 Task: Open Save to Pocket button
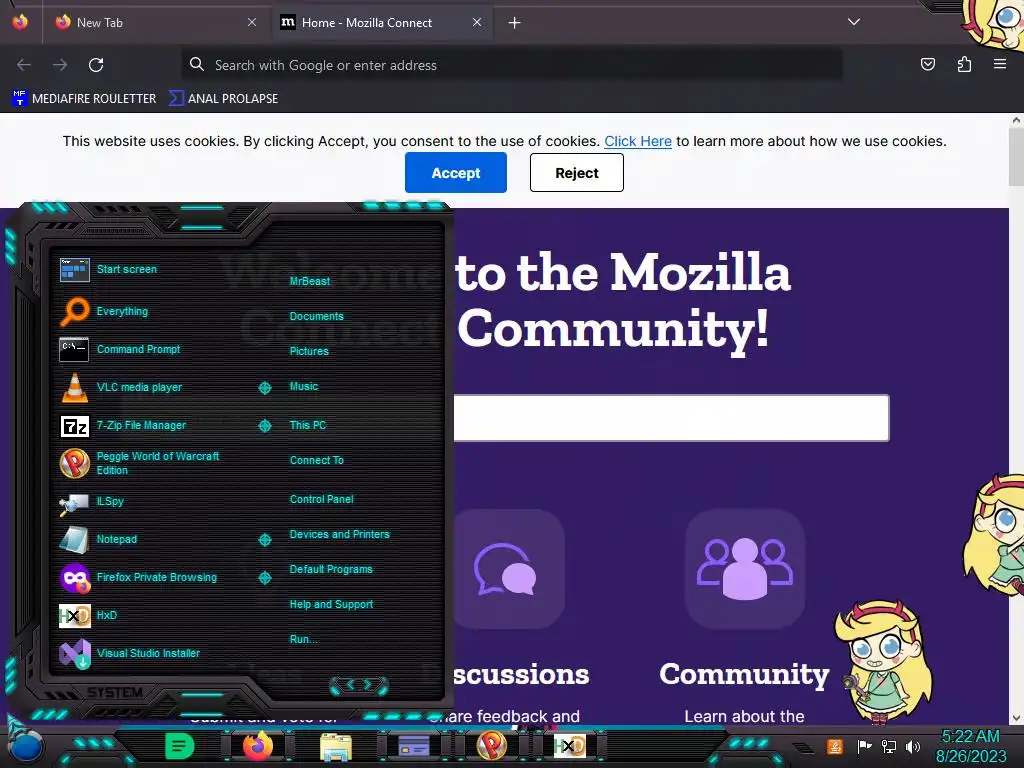pyautogui.click(x=928, y=64)
